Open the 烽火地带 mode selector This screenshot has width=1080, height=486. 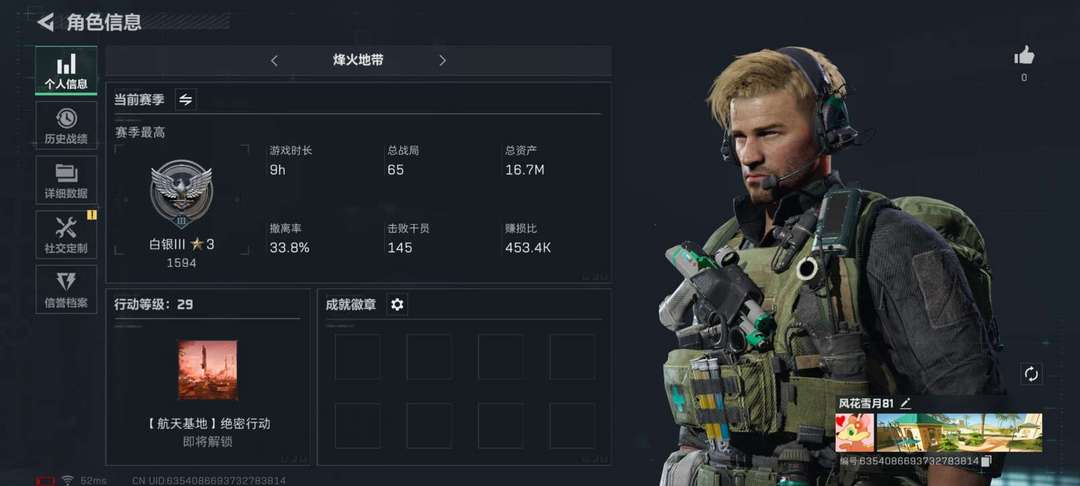pos(358,61)
